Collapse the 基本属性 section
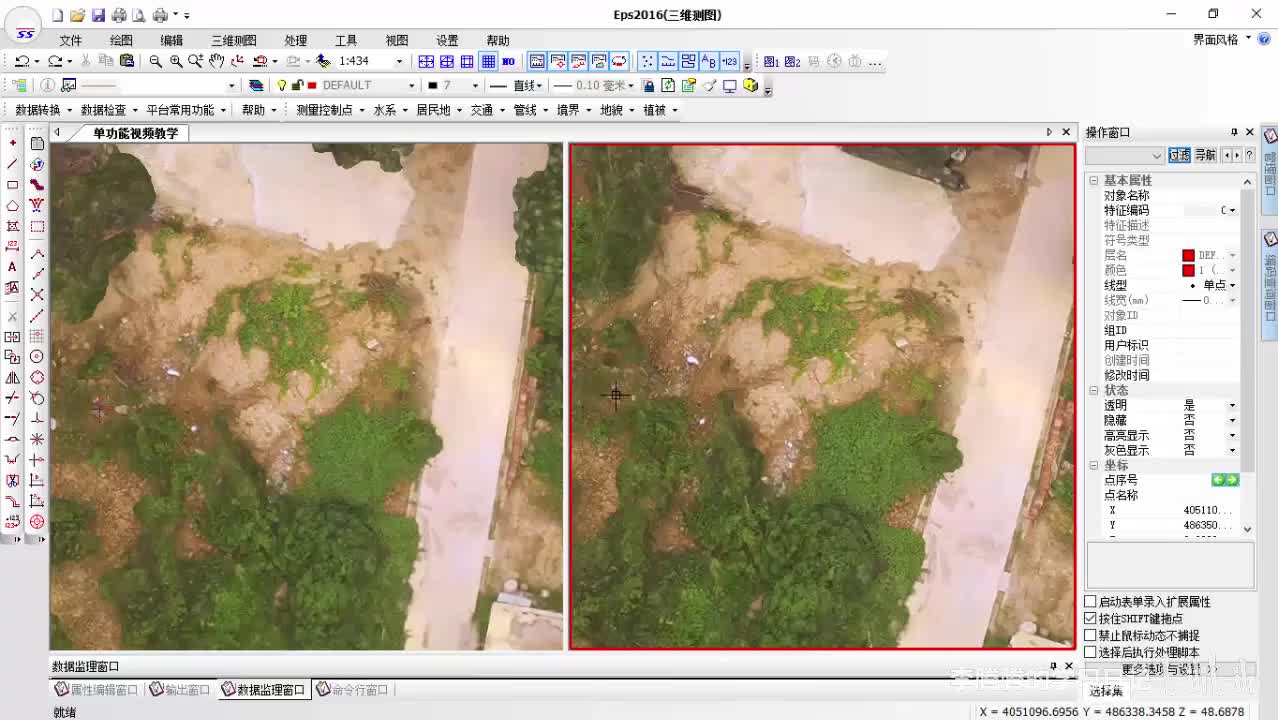This screenshot has width=1278, height=720. coord(1093,180)
